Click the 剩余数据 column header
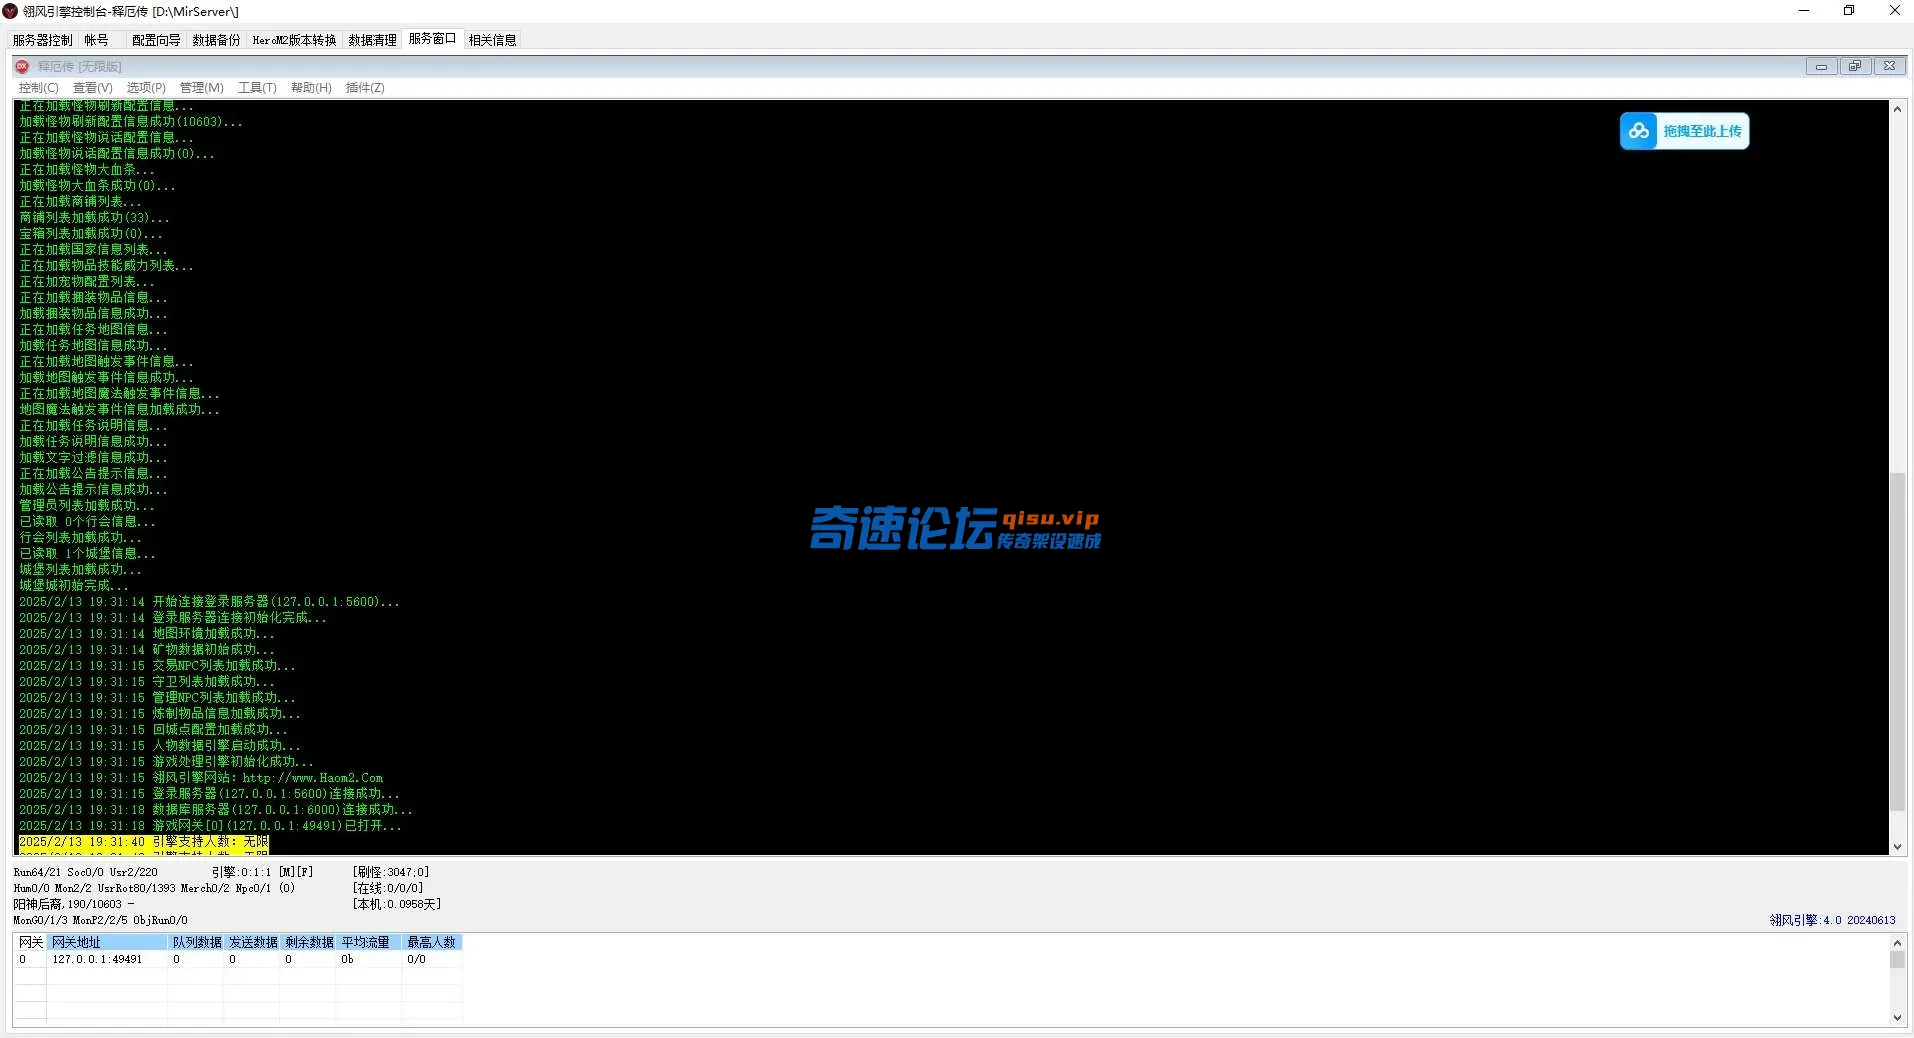The height and width of the screenshot is (1038, 1914). (x=308, y=942)
